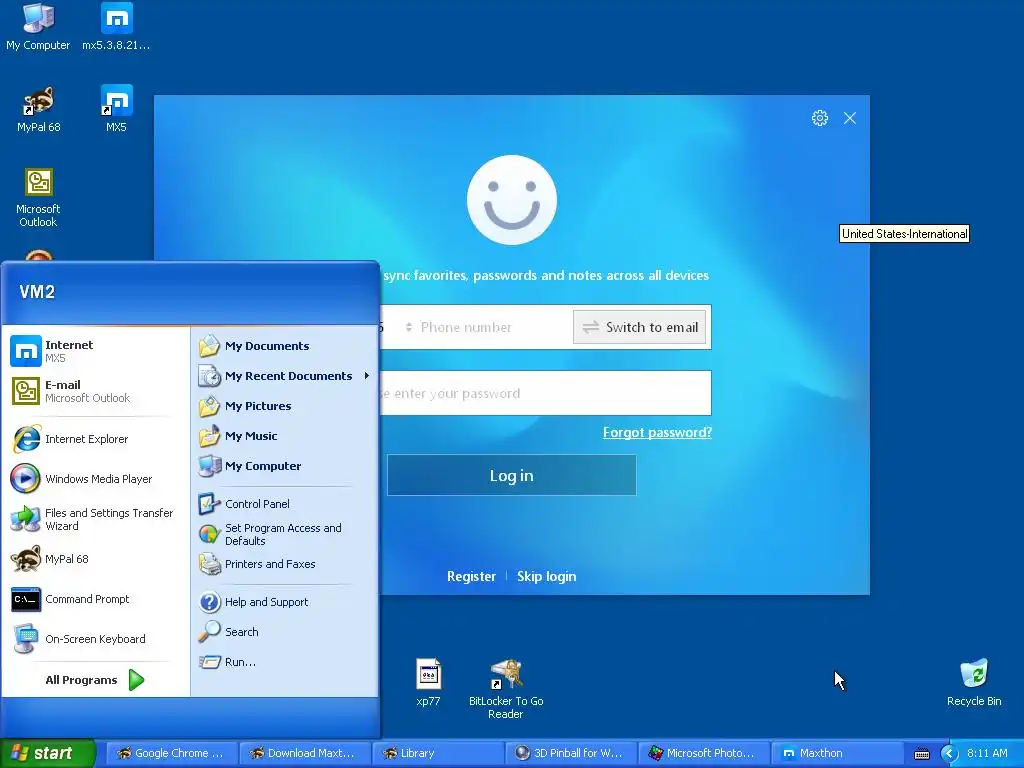
Task: Expand My Recent Documents submenu
Action: tap(283, 376)
